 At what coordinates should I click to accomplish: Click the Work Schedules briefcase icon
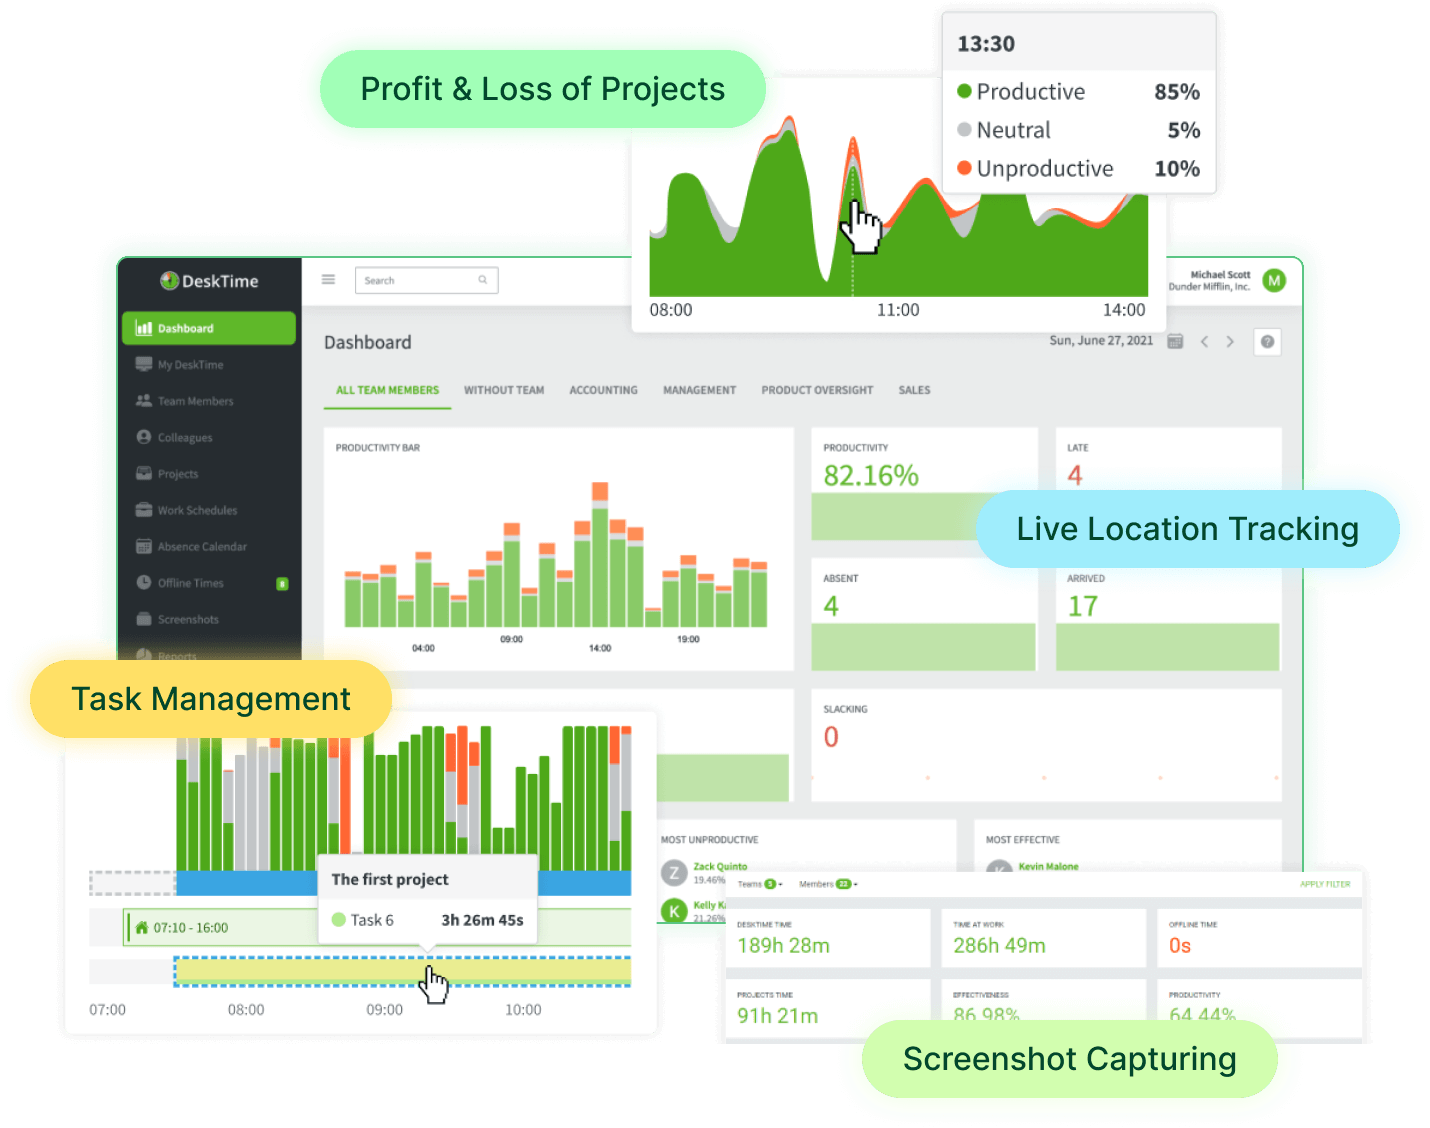tap(144, 510)
